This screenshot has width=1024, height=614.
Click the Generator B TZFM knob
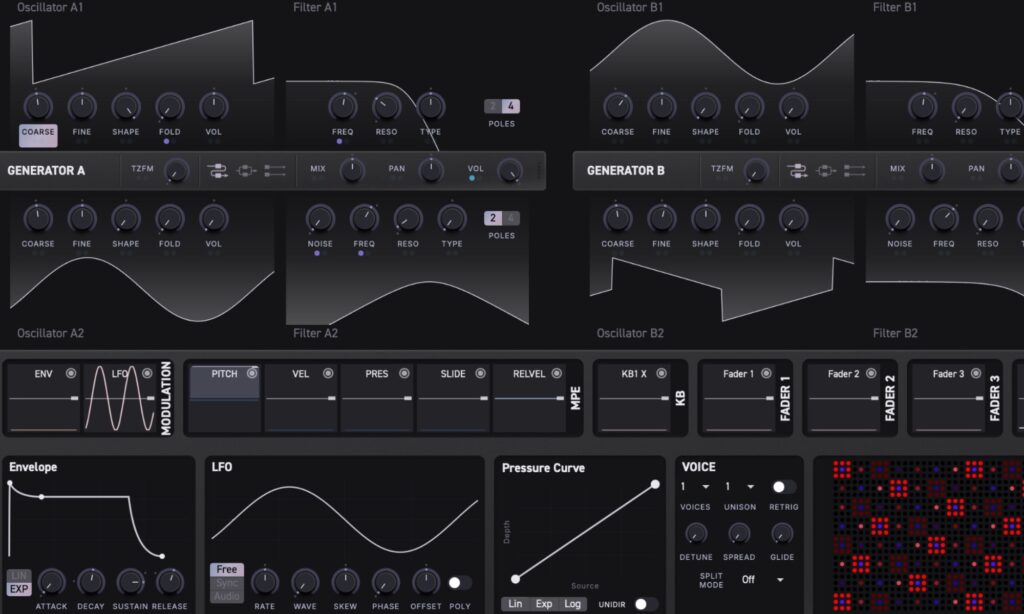756,171
